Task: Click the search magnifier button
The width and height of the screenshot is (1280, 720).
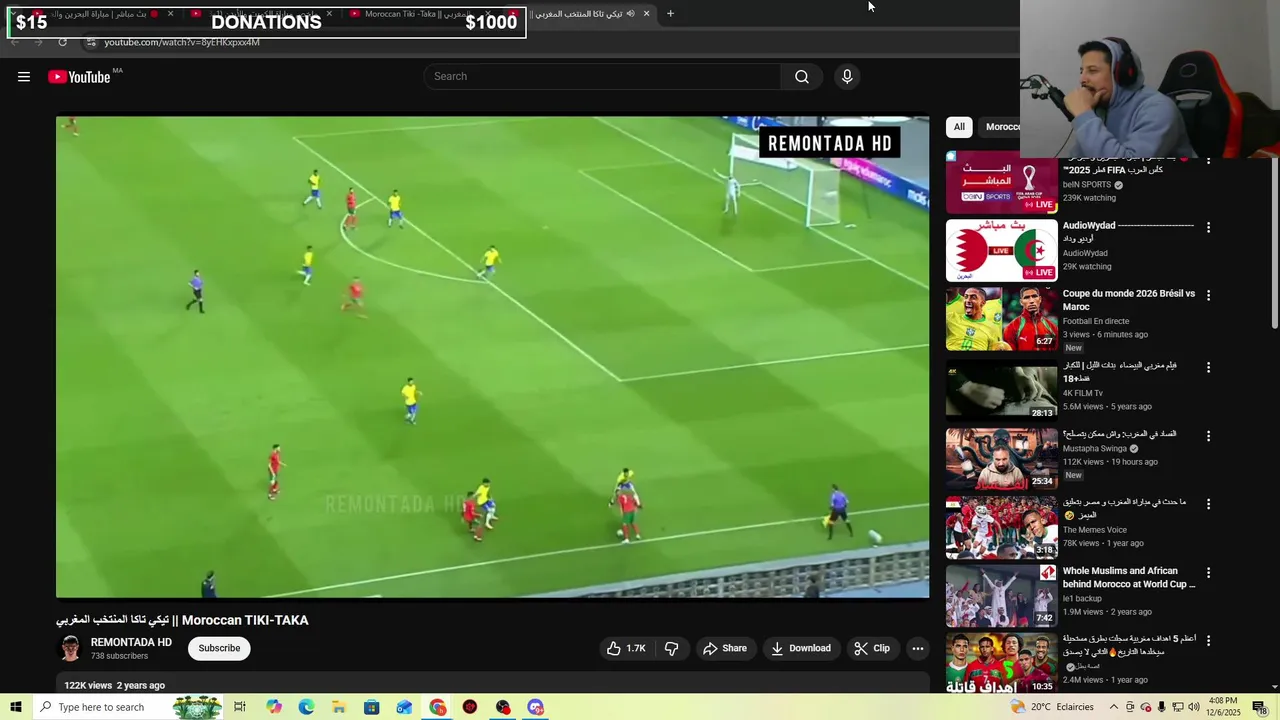Action: point(802,77)
